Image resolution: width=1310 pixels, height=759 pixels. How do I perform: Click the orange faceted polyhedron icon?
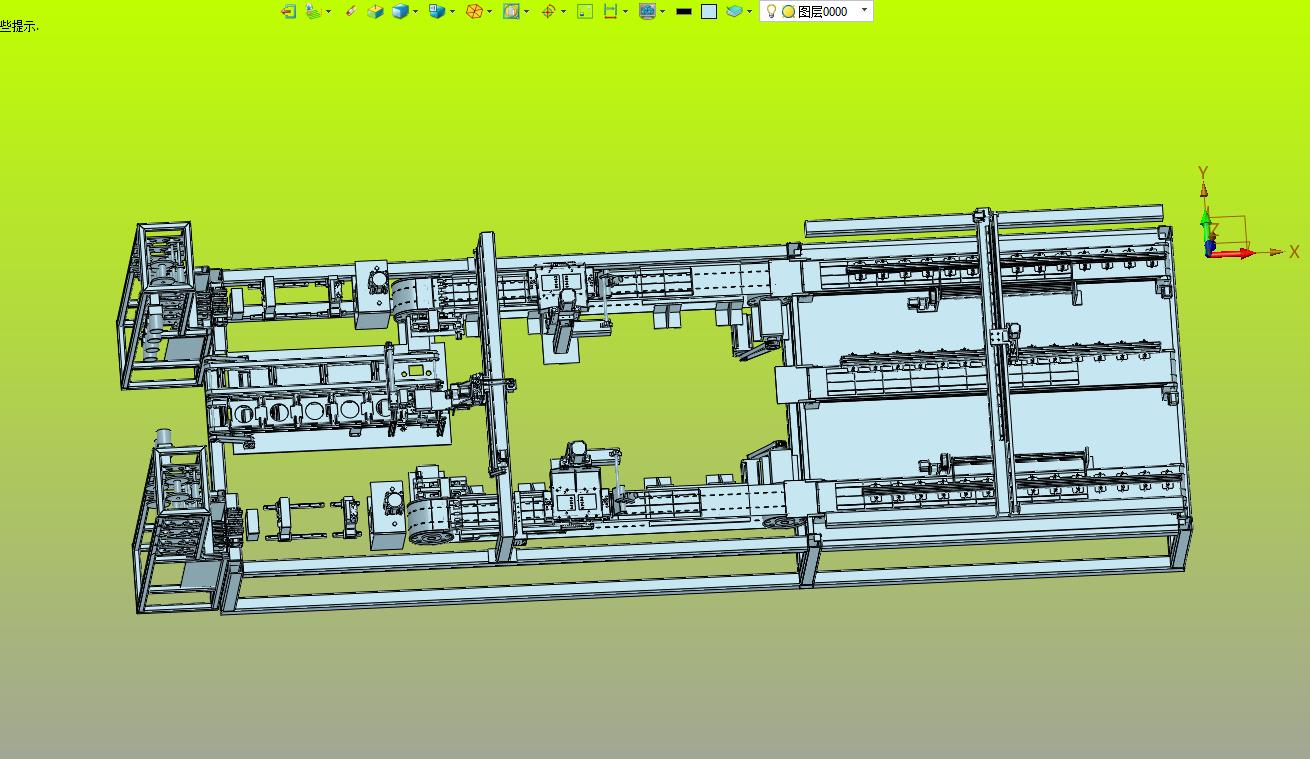[474, 11]
